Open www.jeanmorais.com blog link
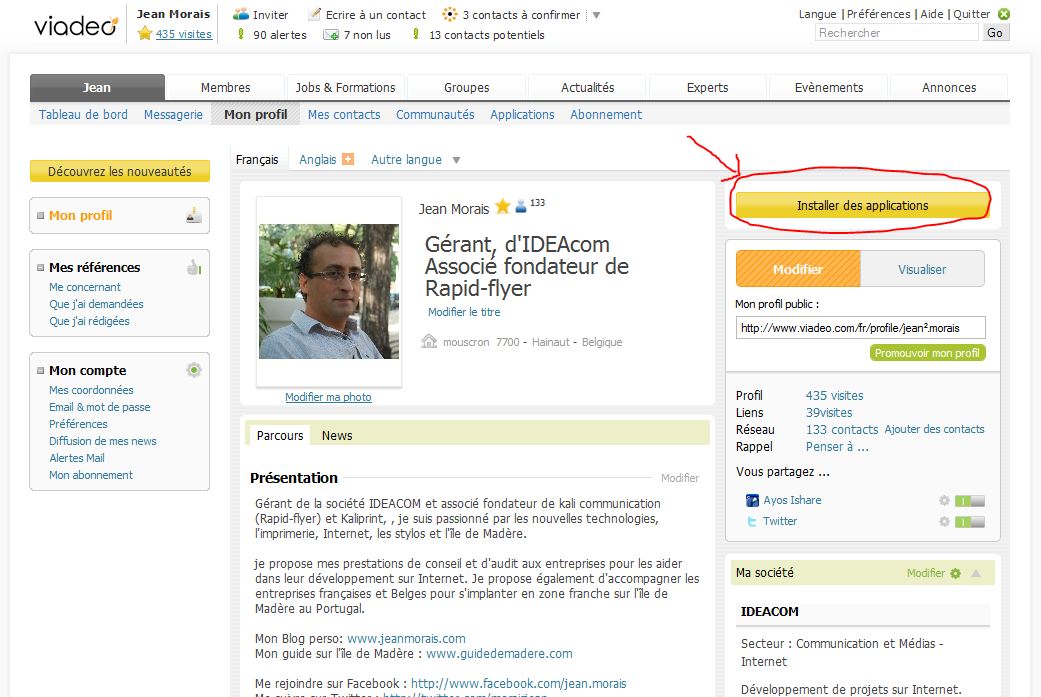The height and width of the screenshot is (697, 1041). click(406, 639)
